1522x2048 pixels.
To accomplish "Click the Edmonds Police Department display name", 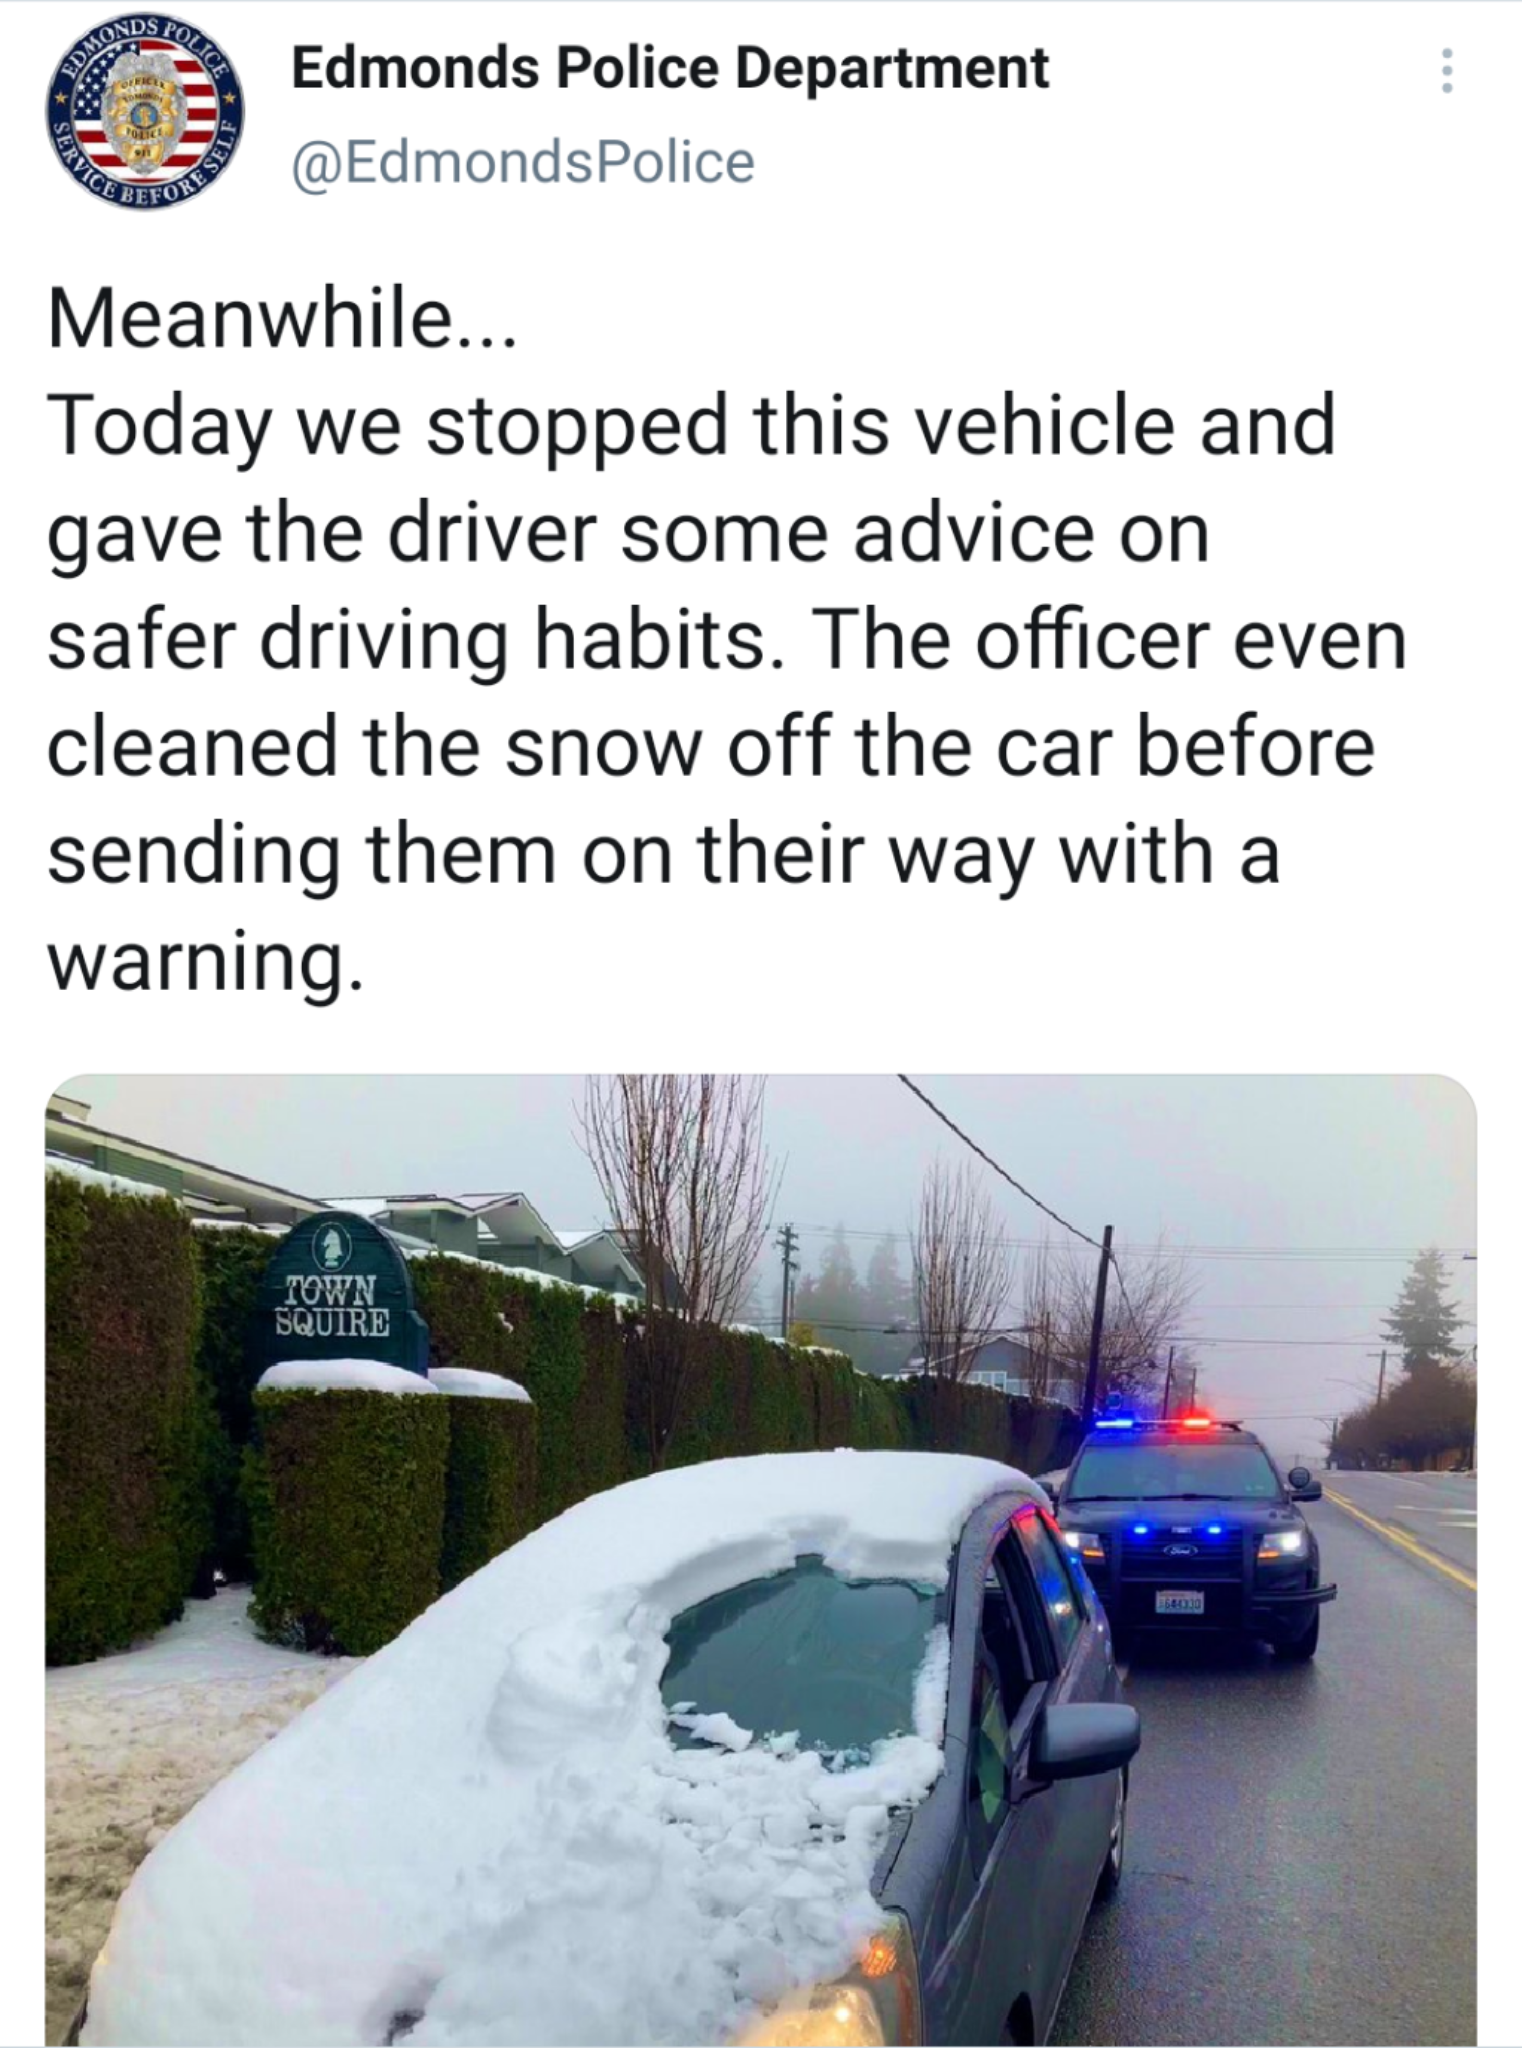I will pos(670,68).
